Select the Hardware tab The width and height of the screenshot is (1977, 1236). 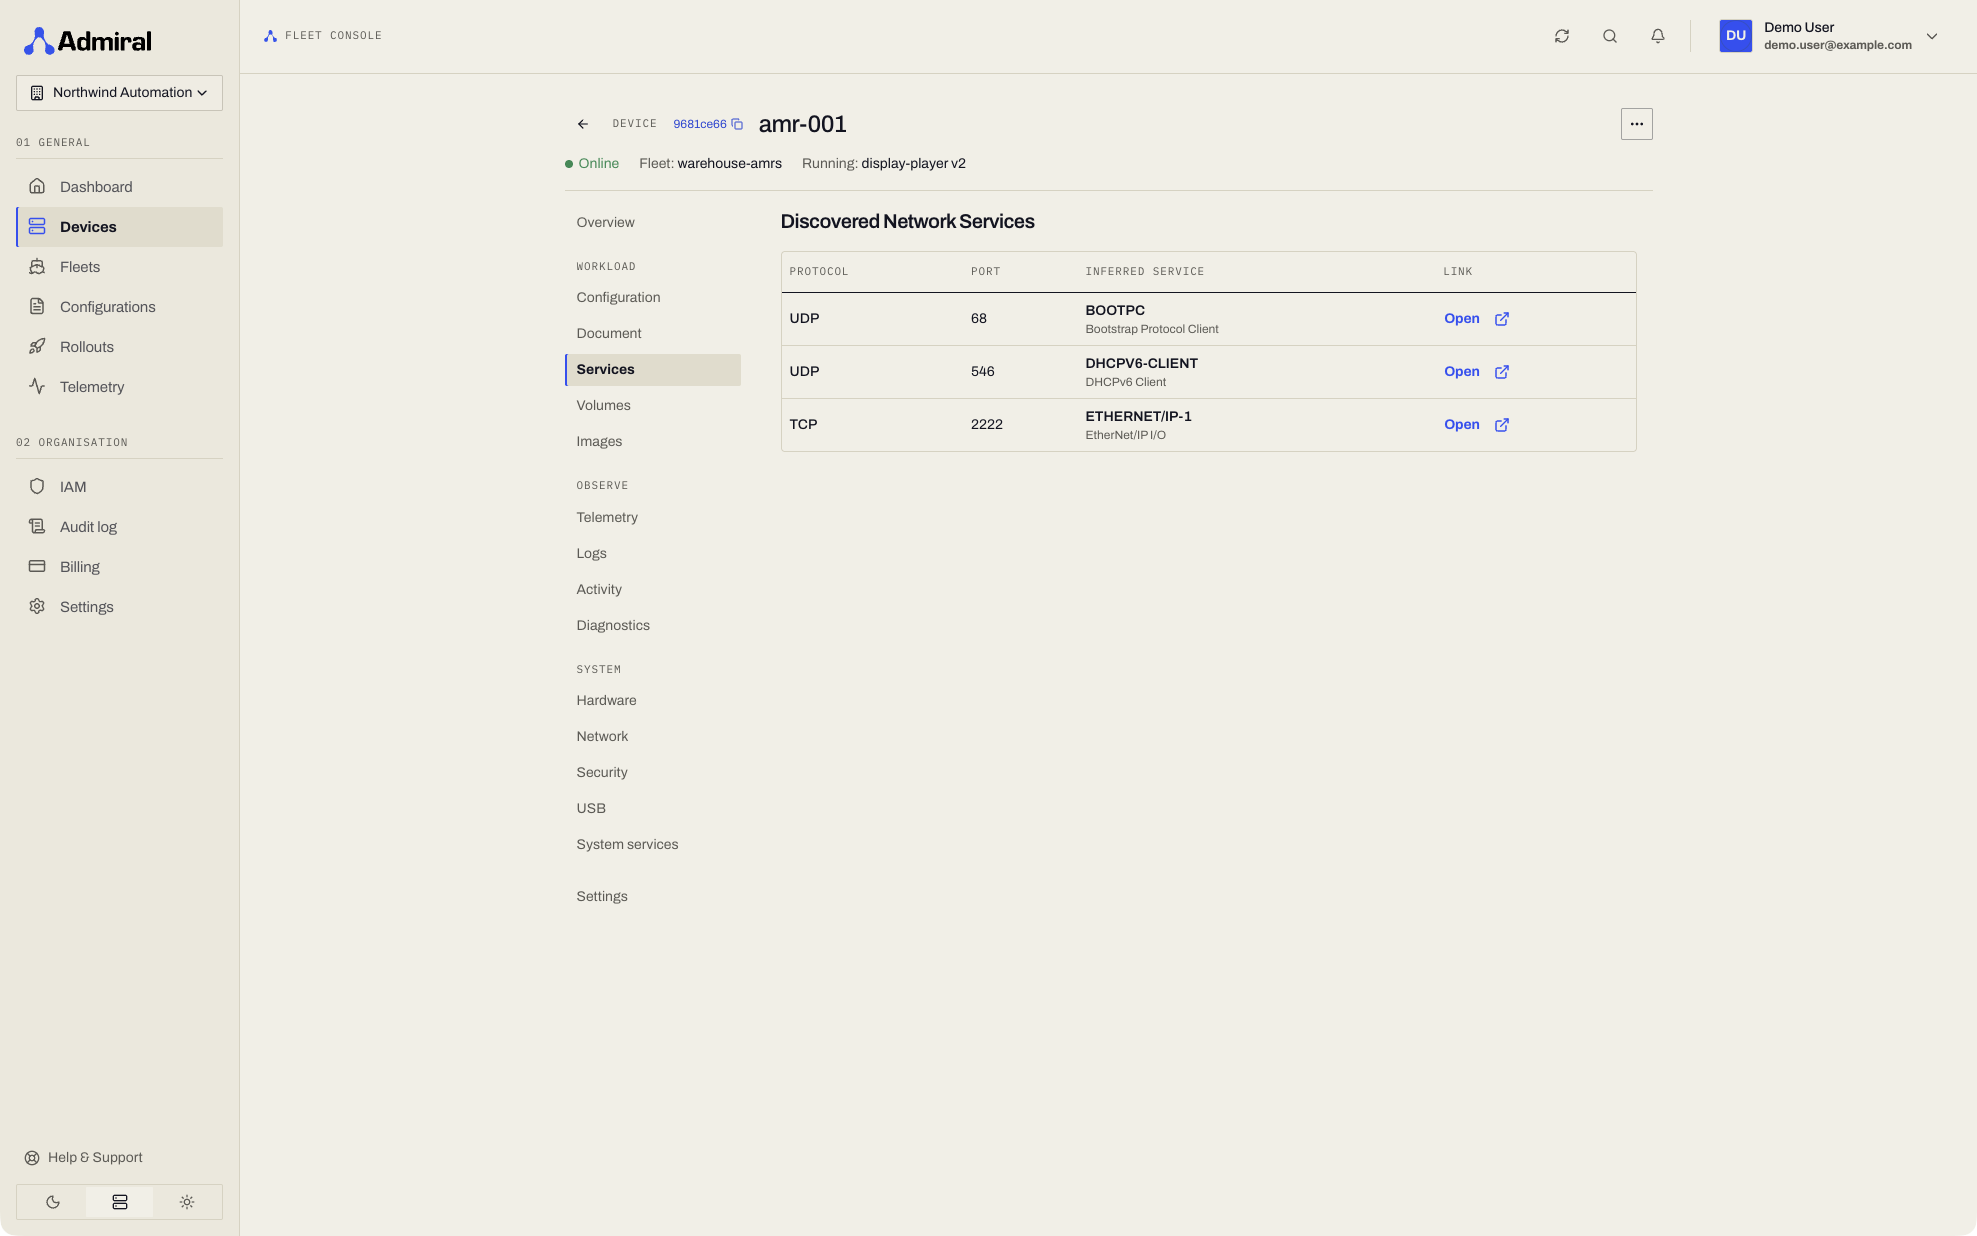653,701
